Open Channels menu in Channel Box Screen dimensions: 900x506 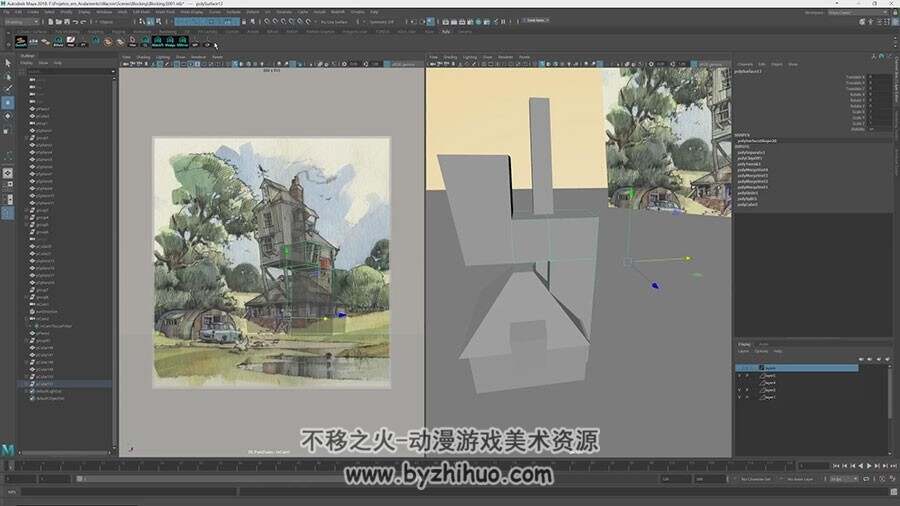(744, 64)
